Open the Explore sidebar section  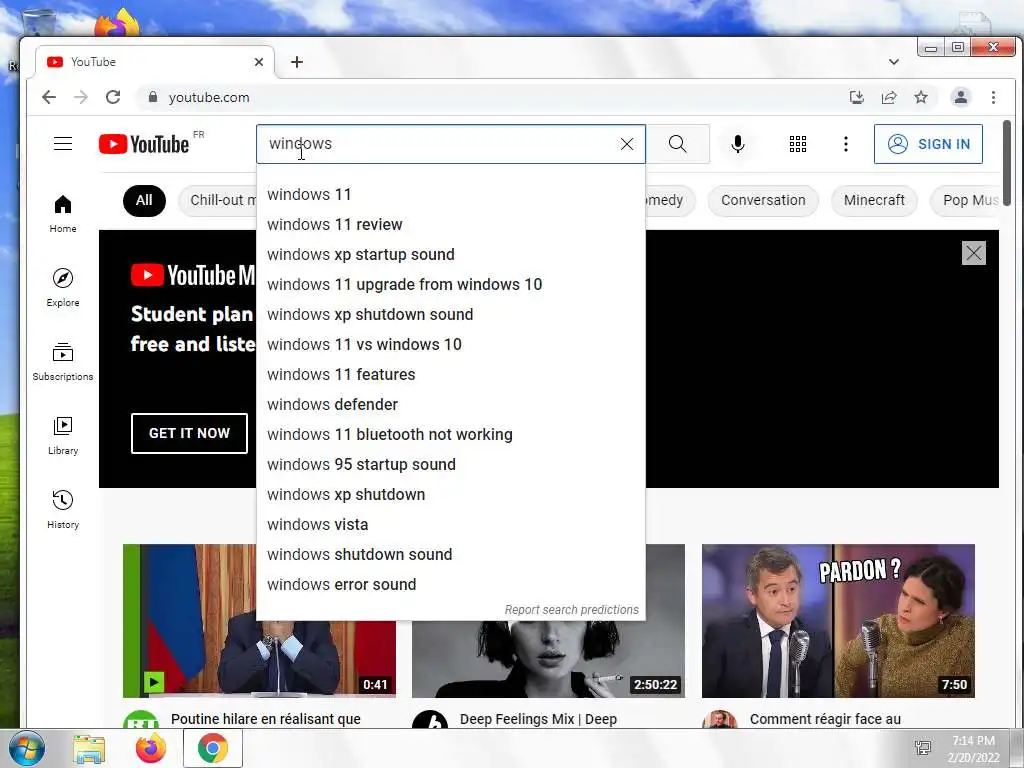(63, 288)
